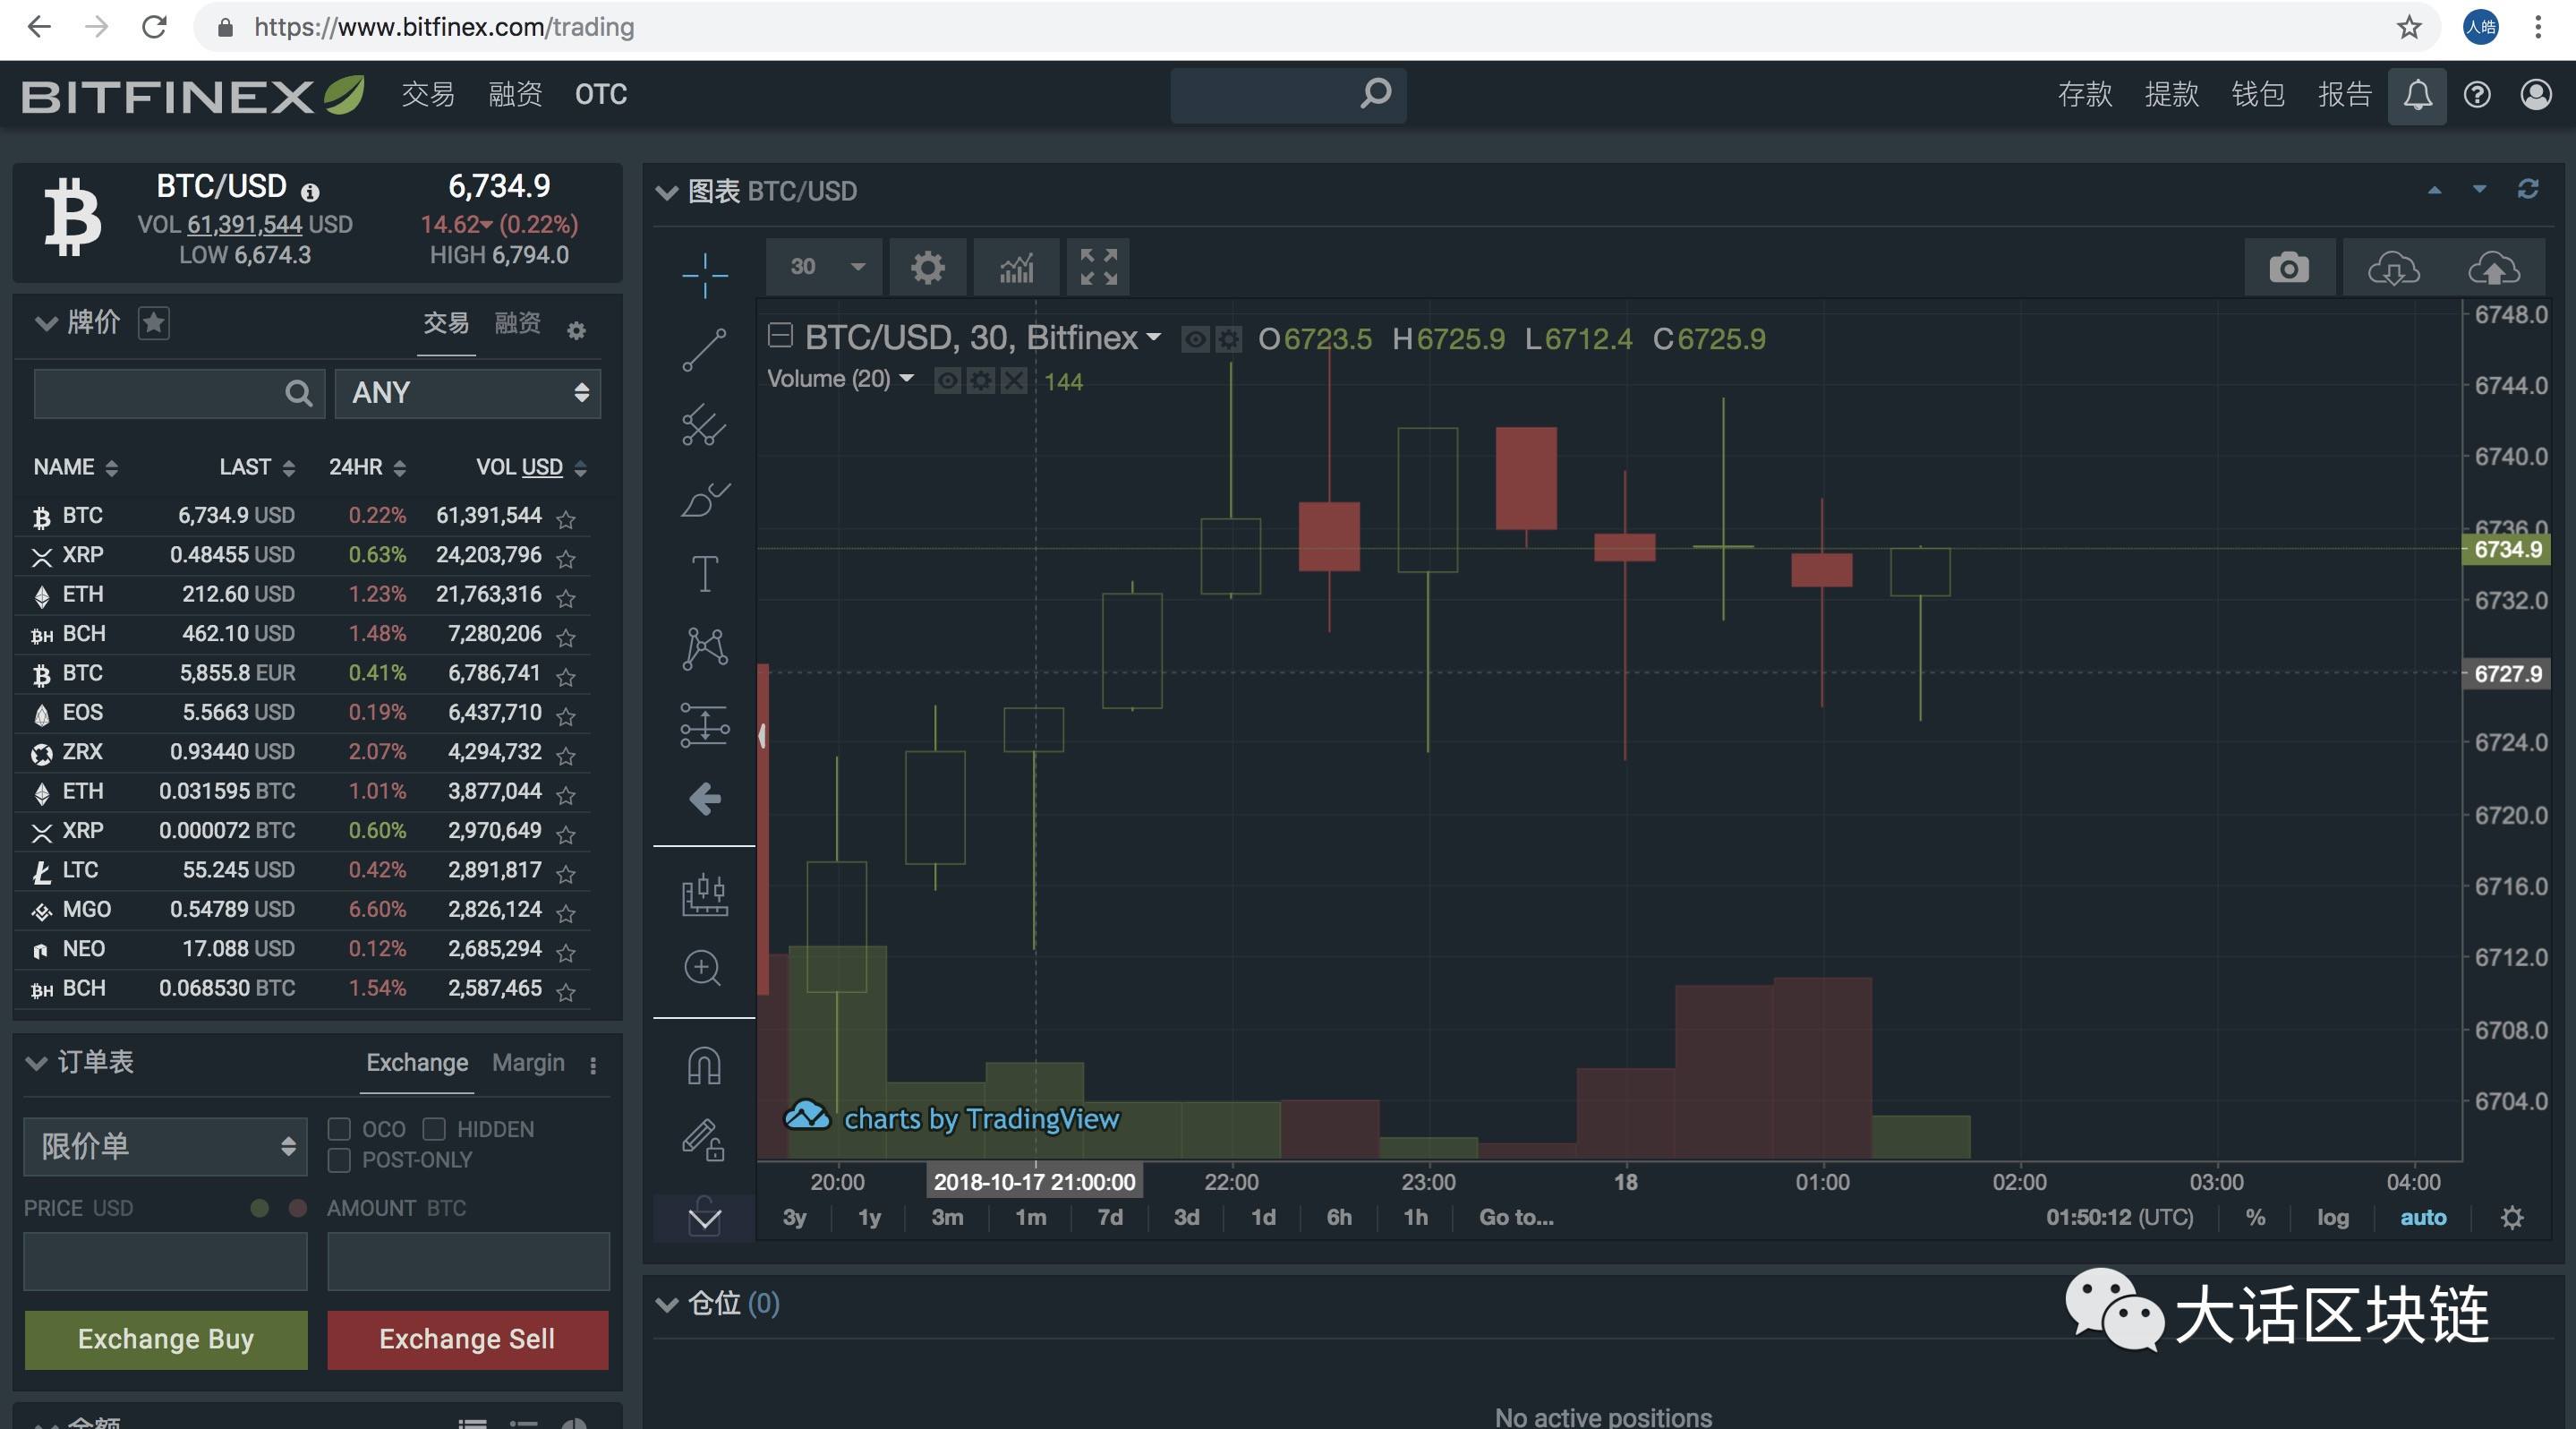Collapse the 仓位 positions panel

tap(666, 1304)
